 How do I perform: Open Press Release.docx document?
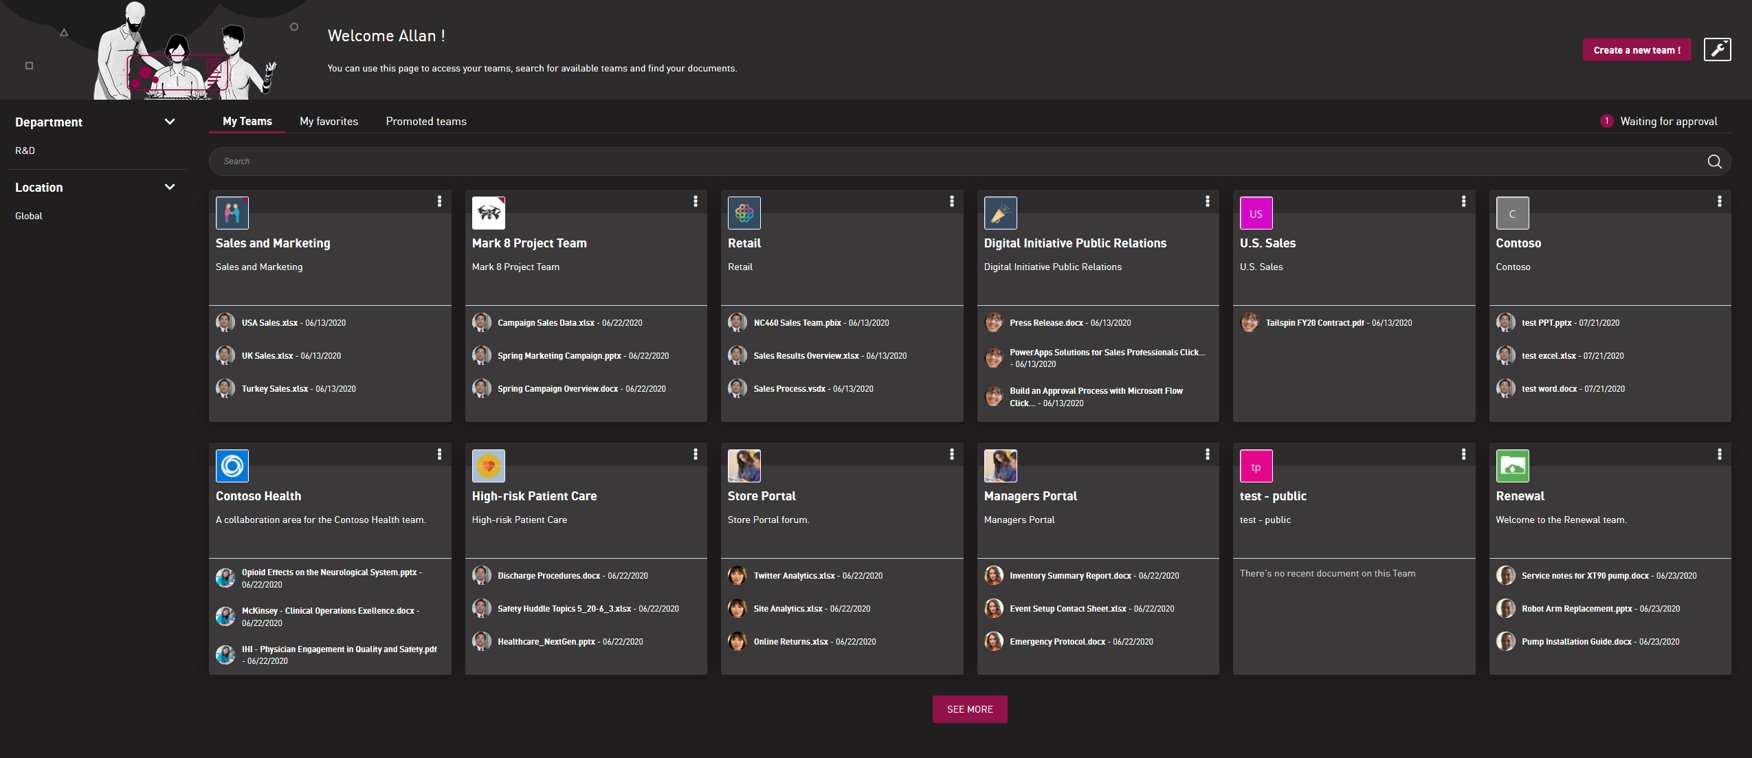pyautogui.click(x=1046, y=323)
